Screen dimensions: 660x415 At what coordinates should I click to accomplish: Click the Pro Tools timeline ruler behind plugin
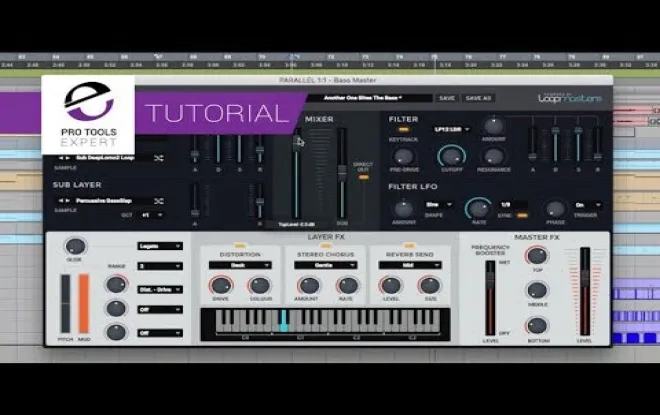tap(330, 61)
